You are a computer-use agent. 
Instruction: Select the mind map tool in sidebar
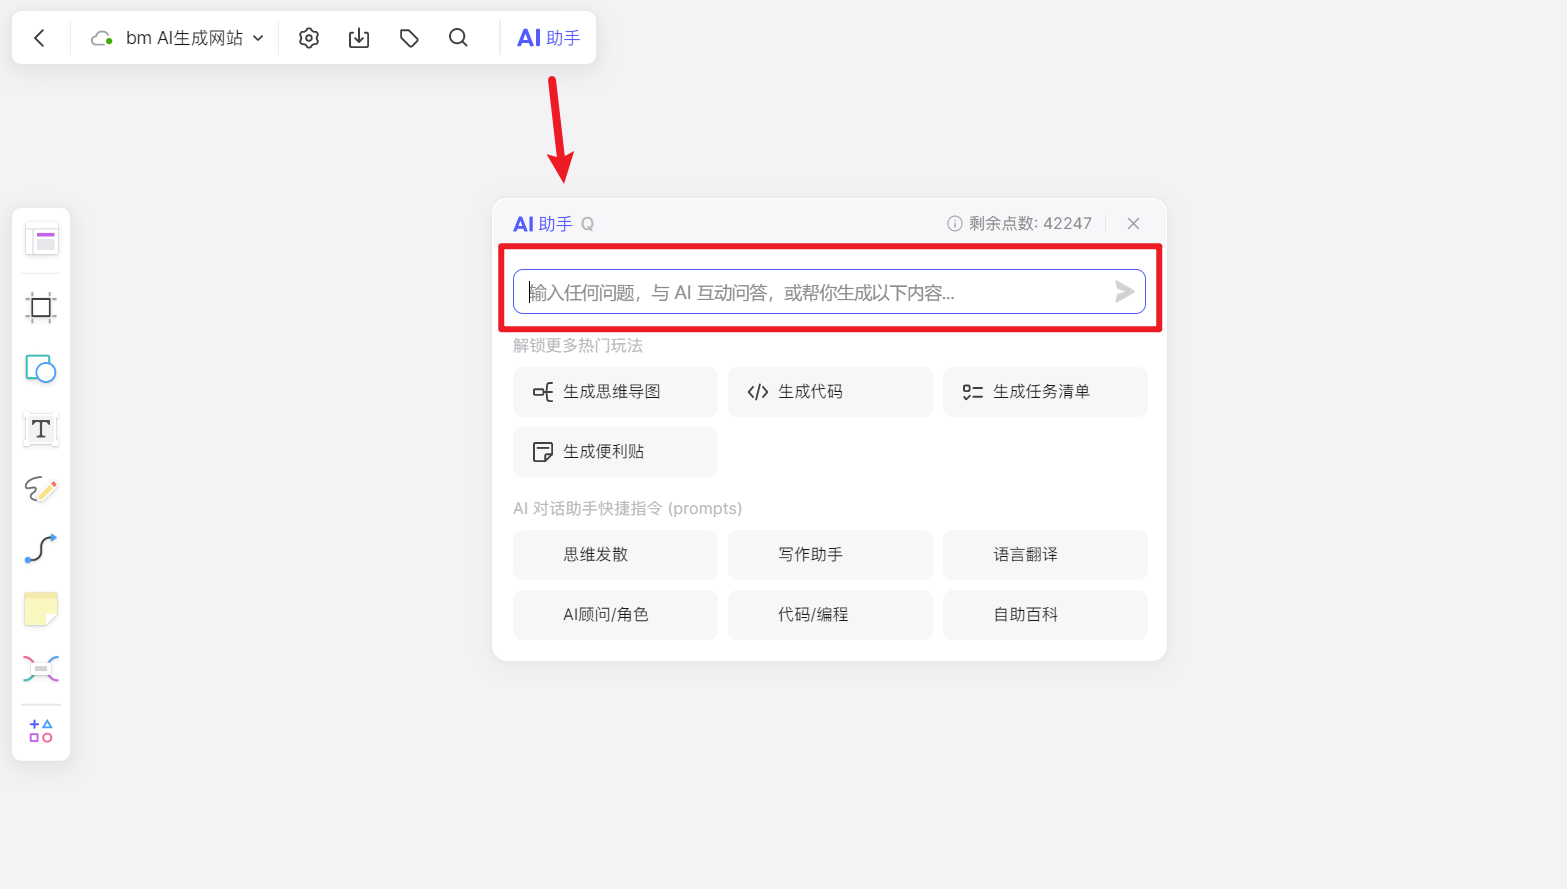tap(41, 669)
